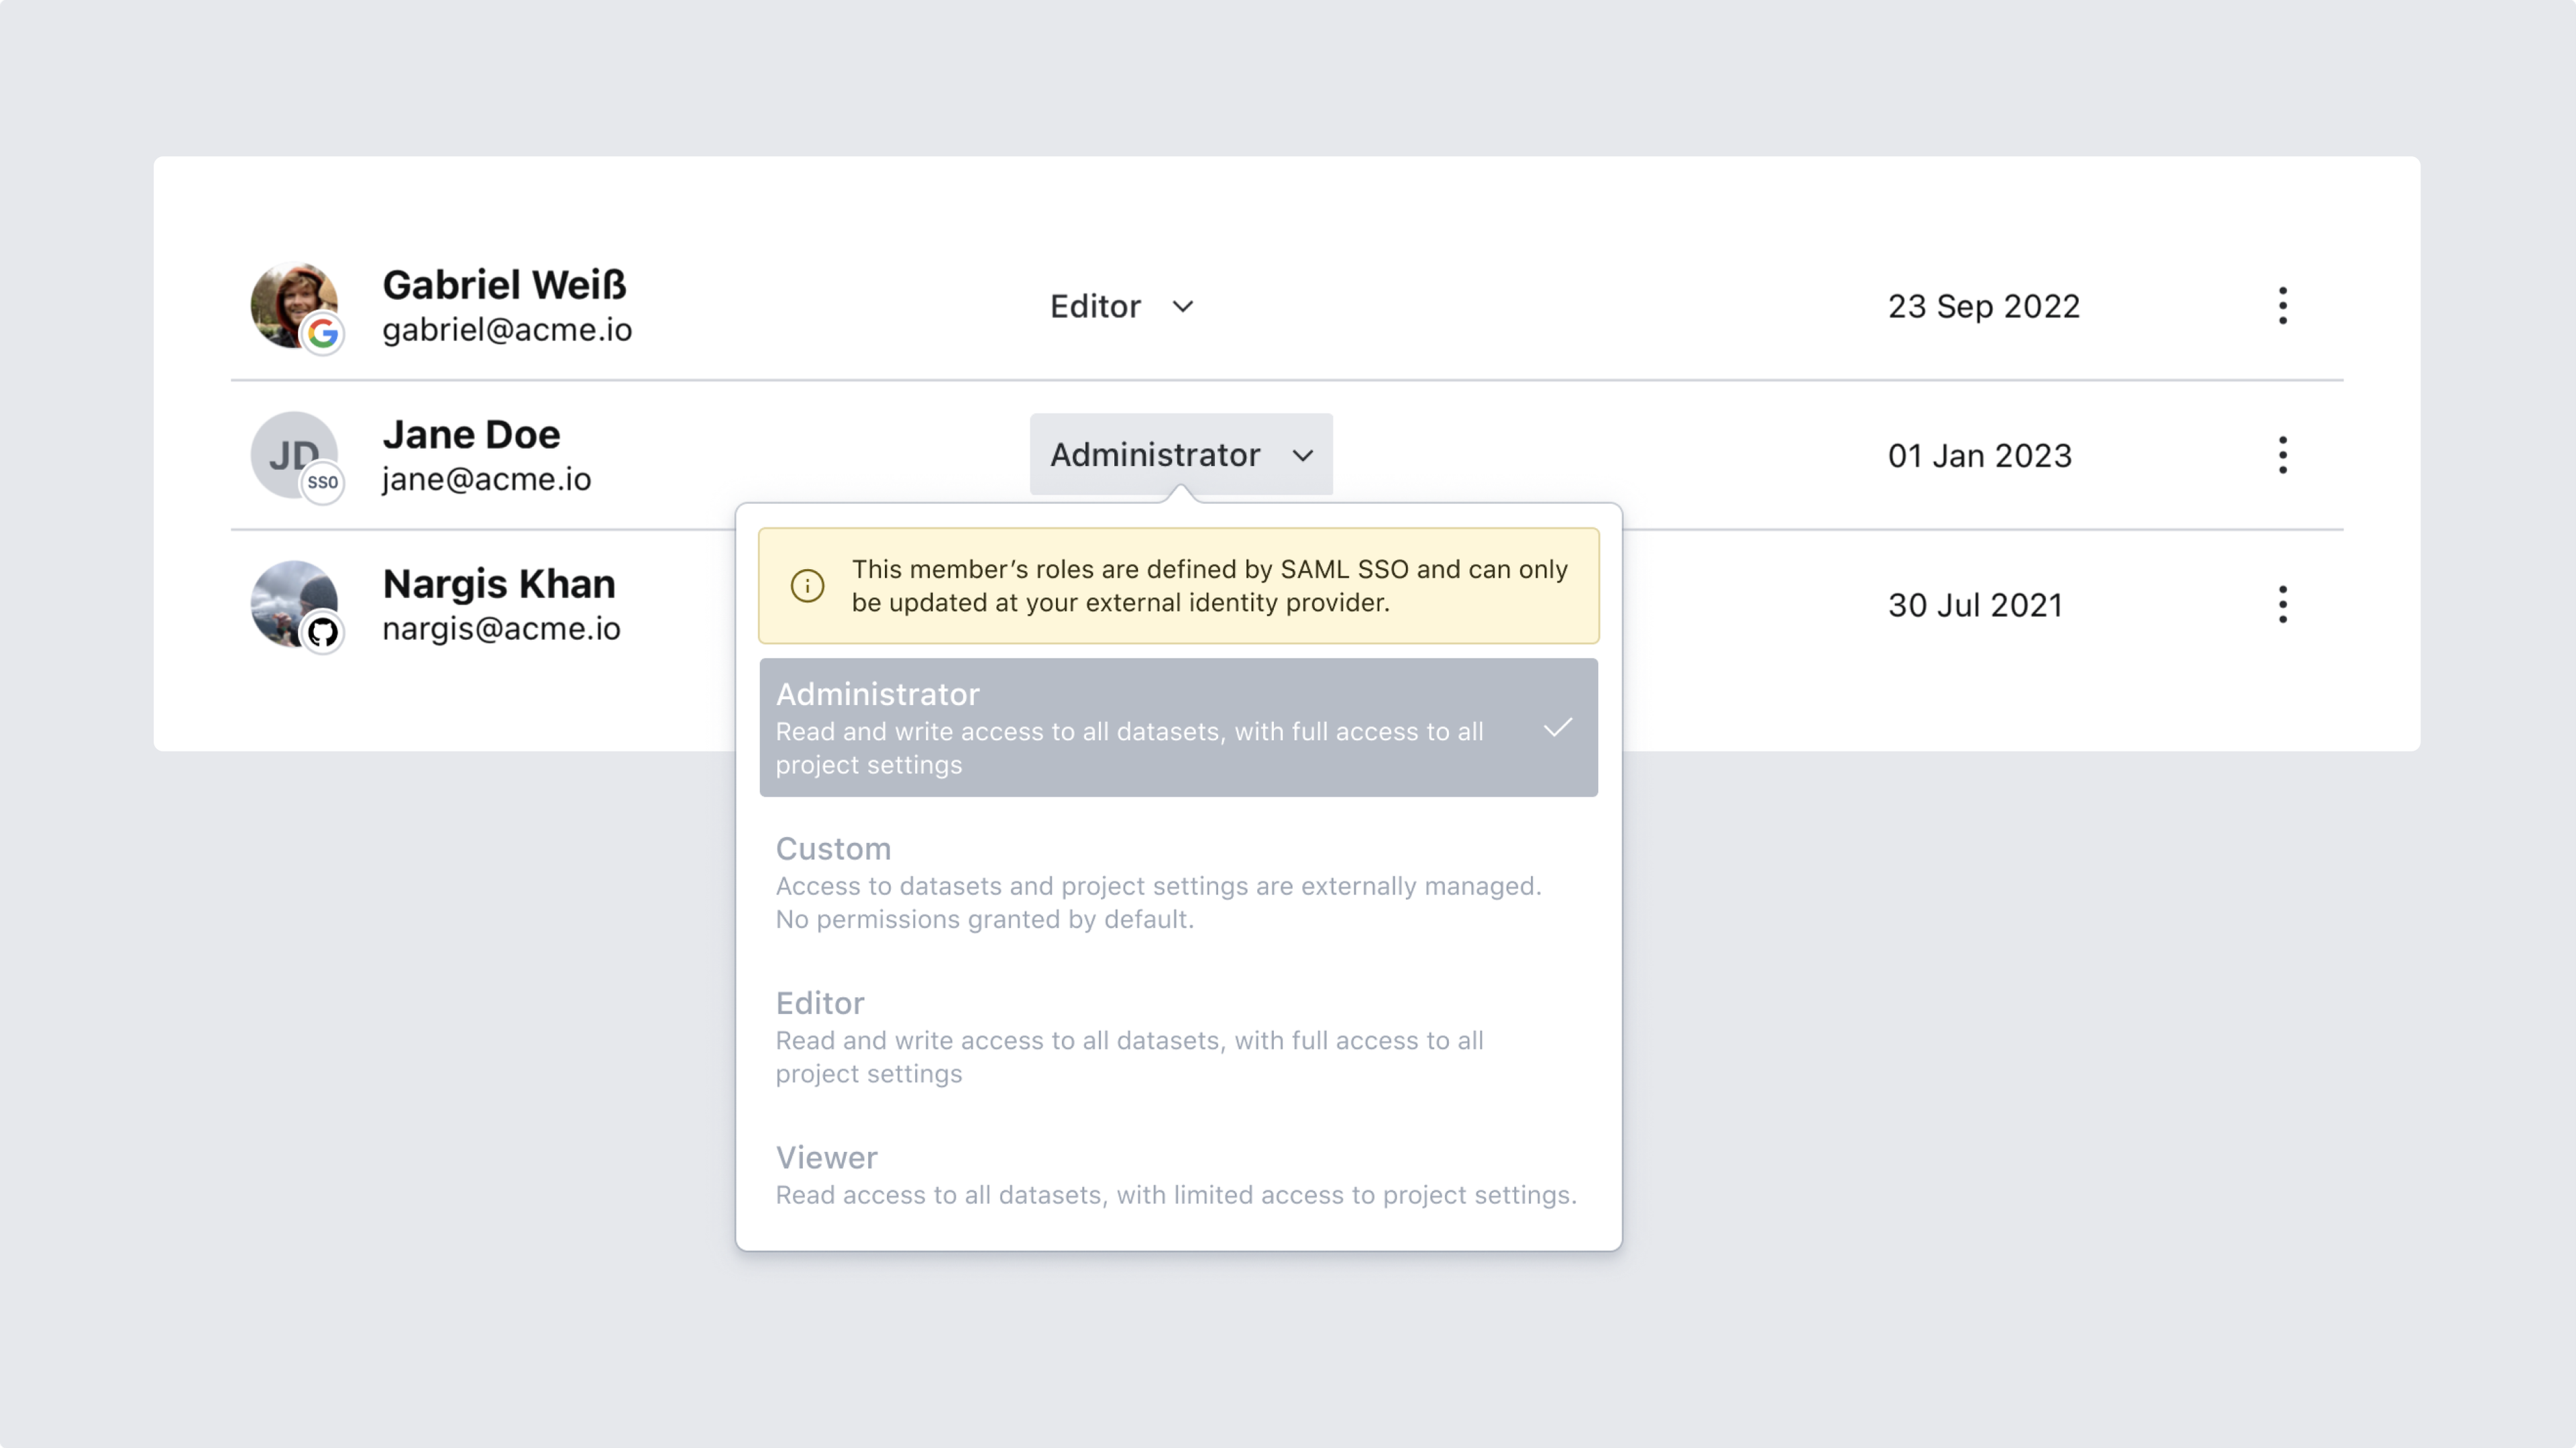
Task: Select the Custom role option
Action: [x=1178, y=882]
